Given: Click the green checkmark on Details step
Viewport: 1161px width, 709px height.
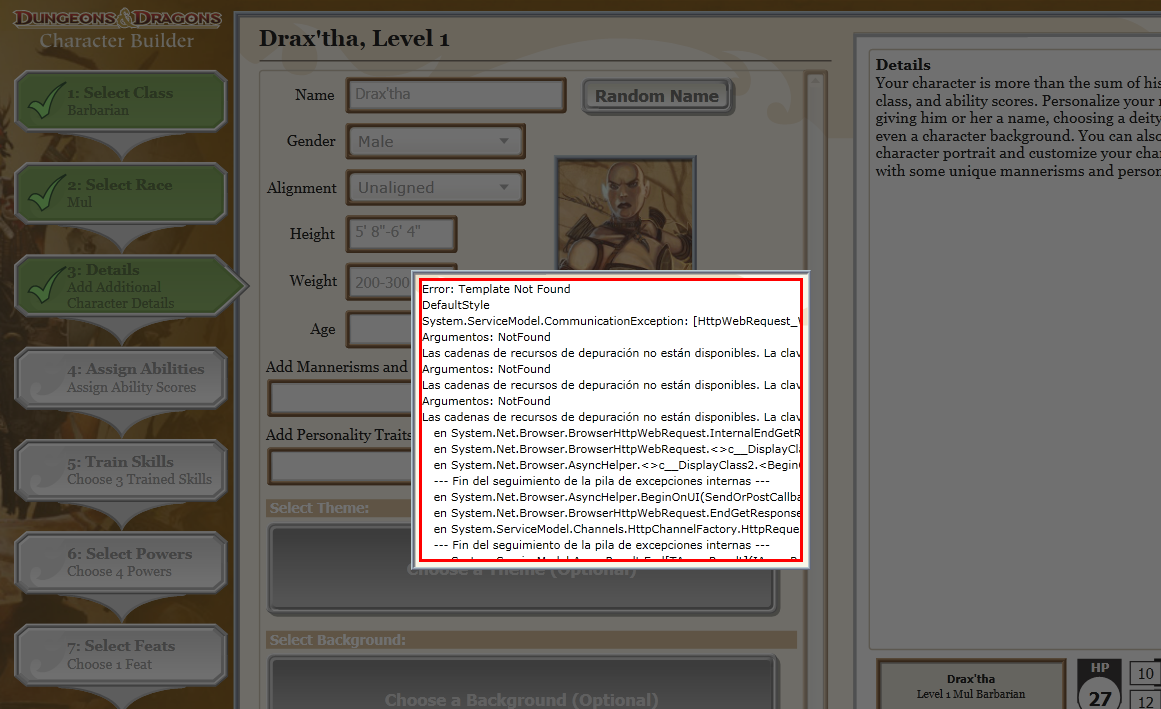Looking at the screenshot, I should coord(45,285).
